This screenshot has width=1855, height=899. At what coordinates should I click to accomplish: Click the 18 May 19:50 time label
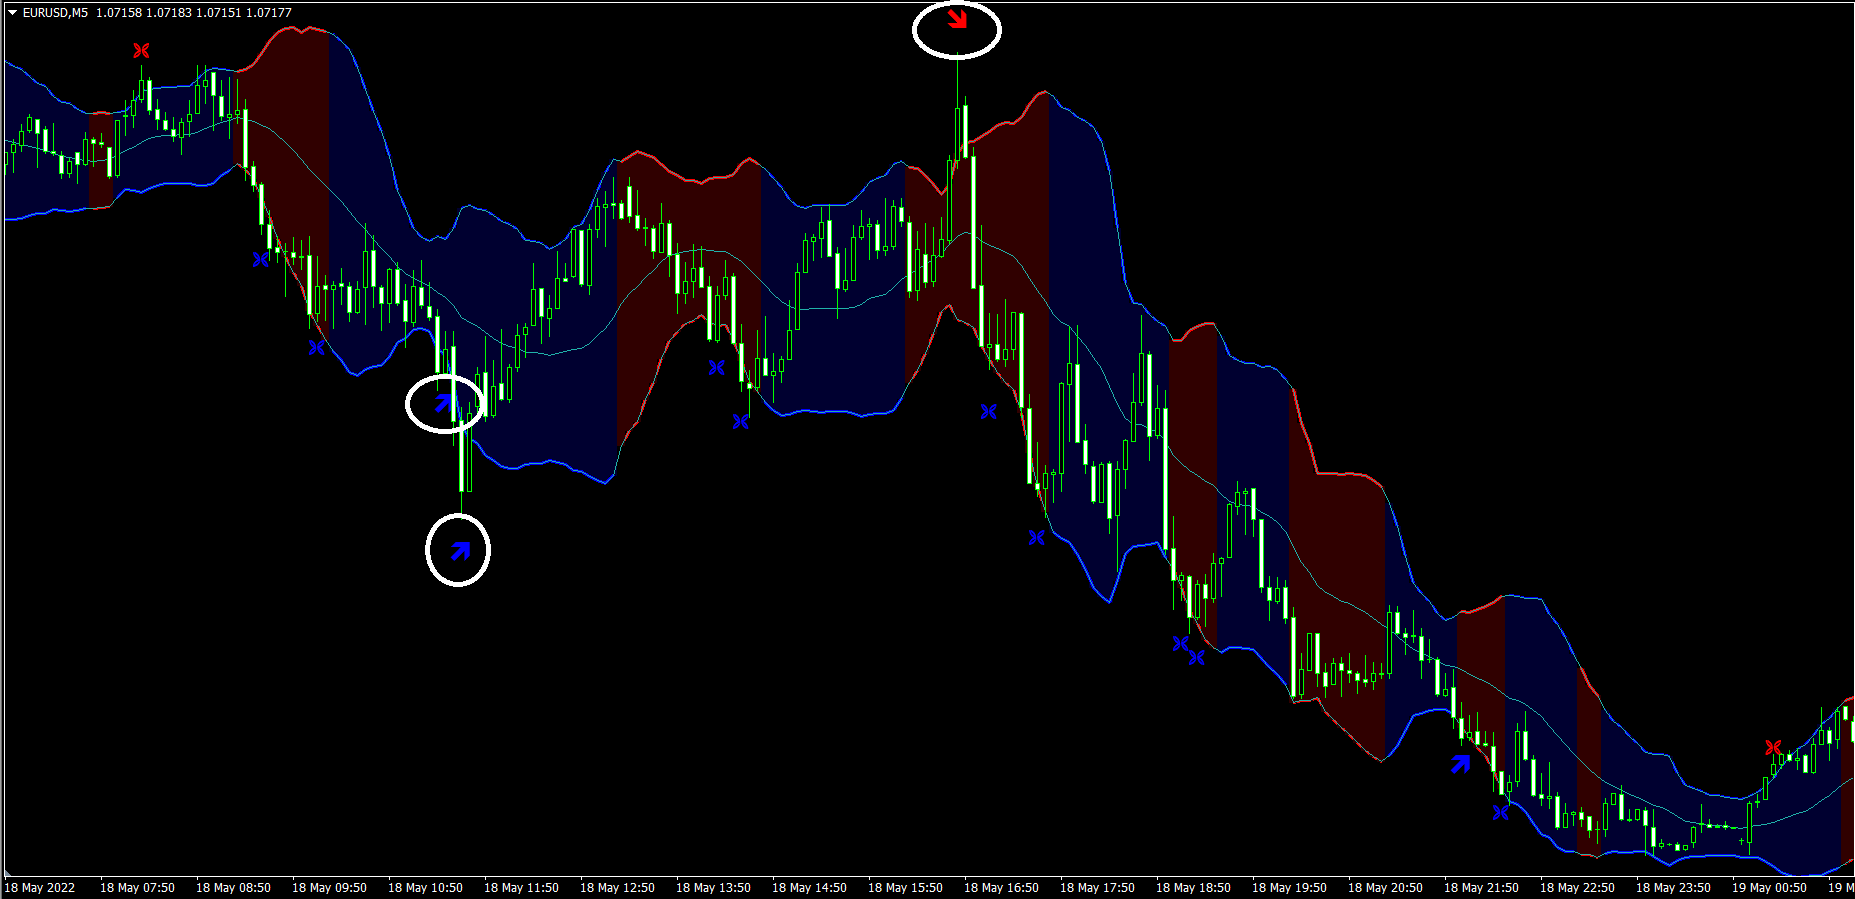coord(1289,888)
